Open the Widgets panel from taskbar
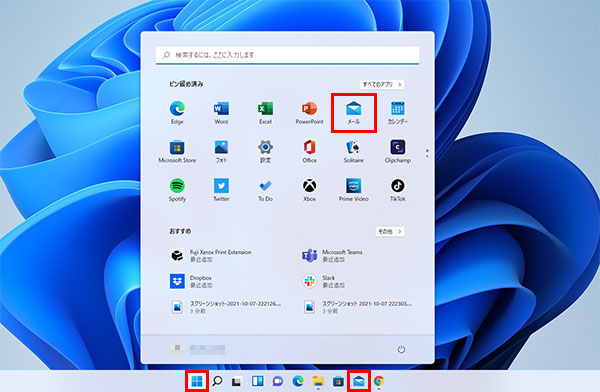 [258, 381]
